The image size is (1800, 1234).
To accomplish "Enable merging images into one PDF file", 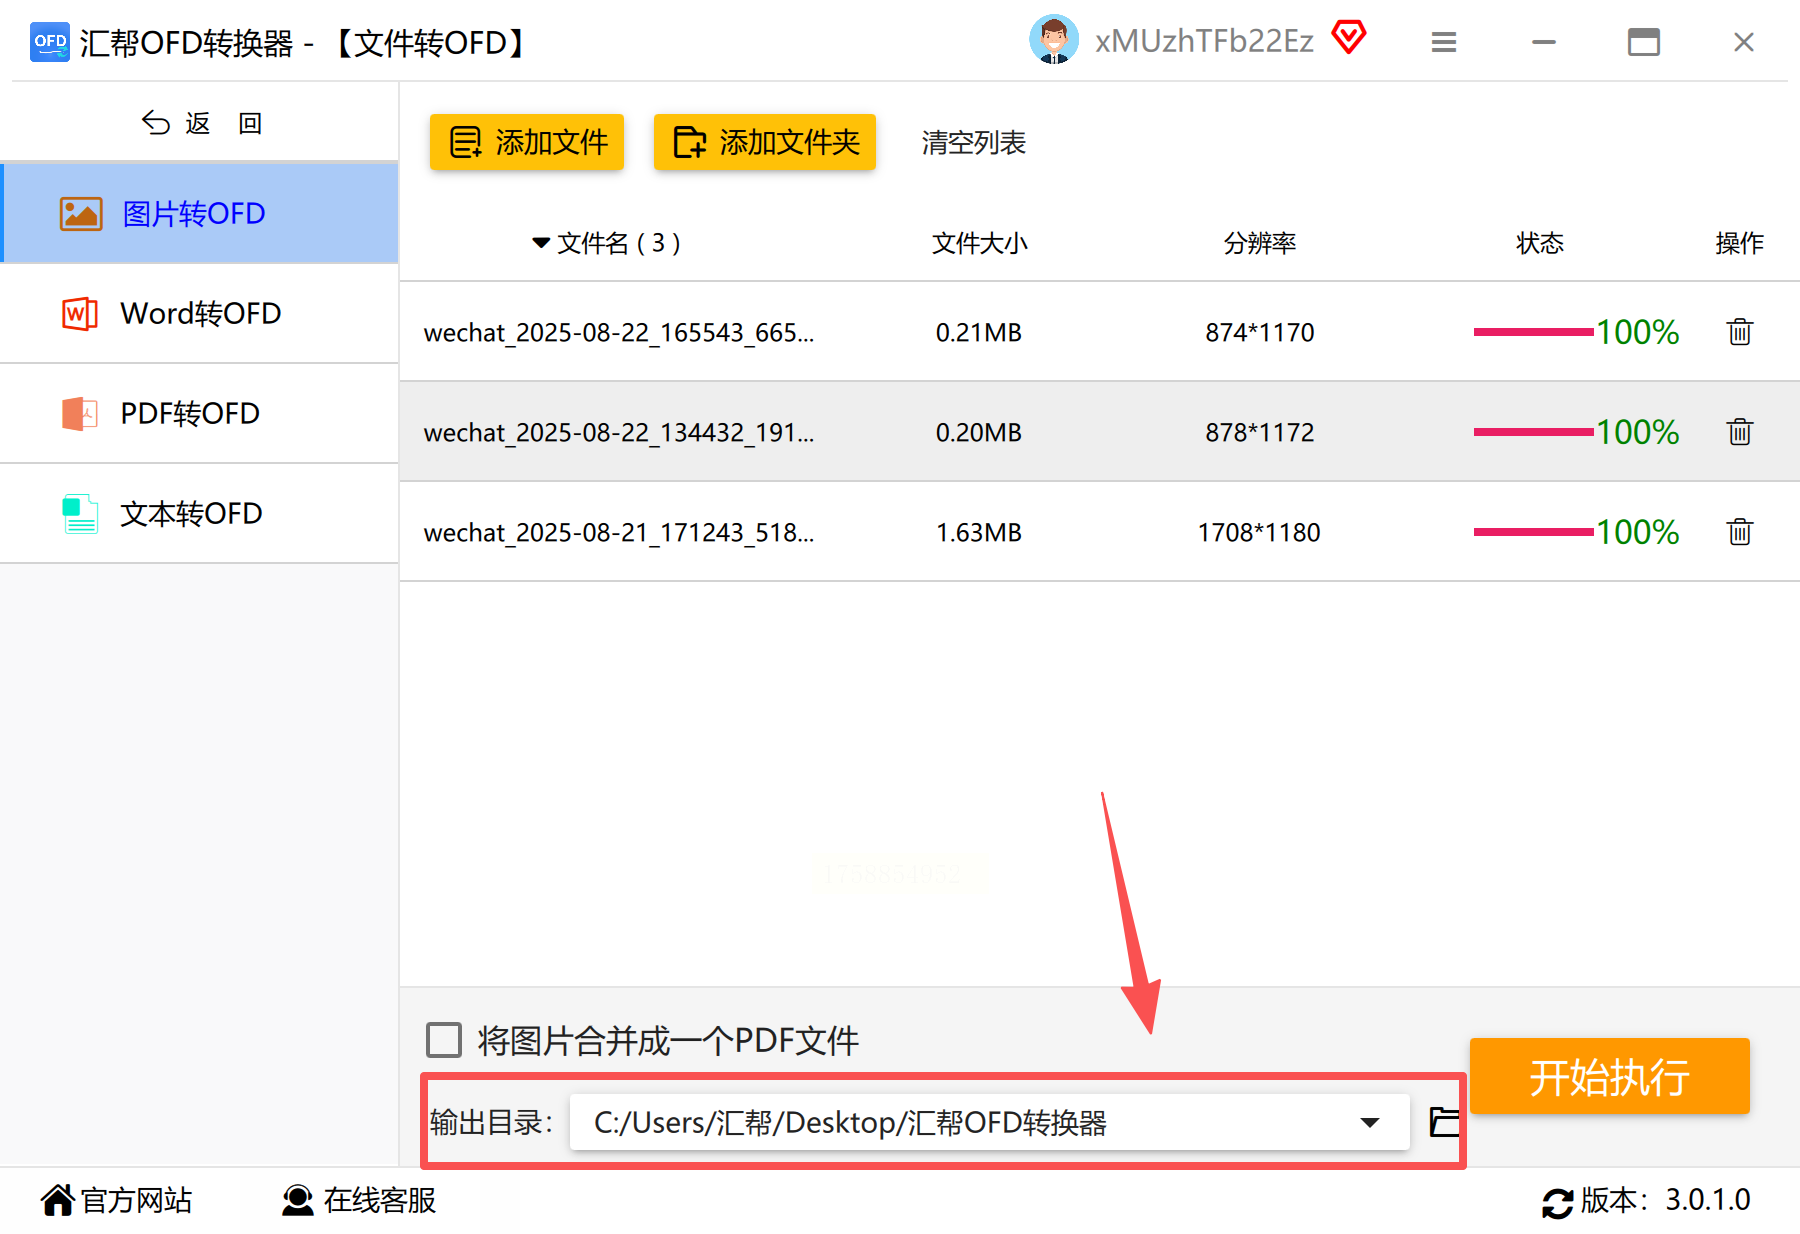I will point(444,1040).
